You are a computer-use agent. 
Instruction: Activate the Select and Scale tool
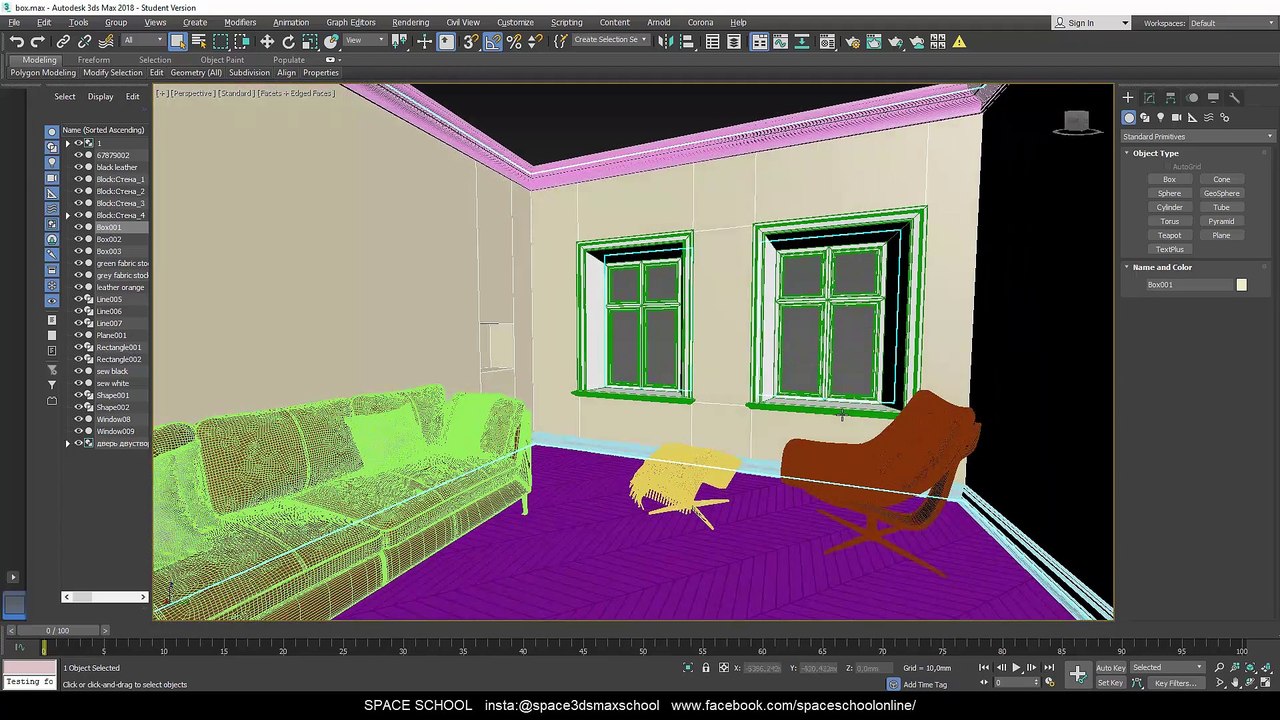pyautogui.click(x=310, y=41)
